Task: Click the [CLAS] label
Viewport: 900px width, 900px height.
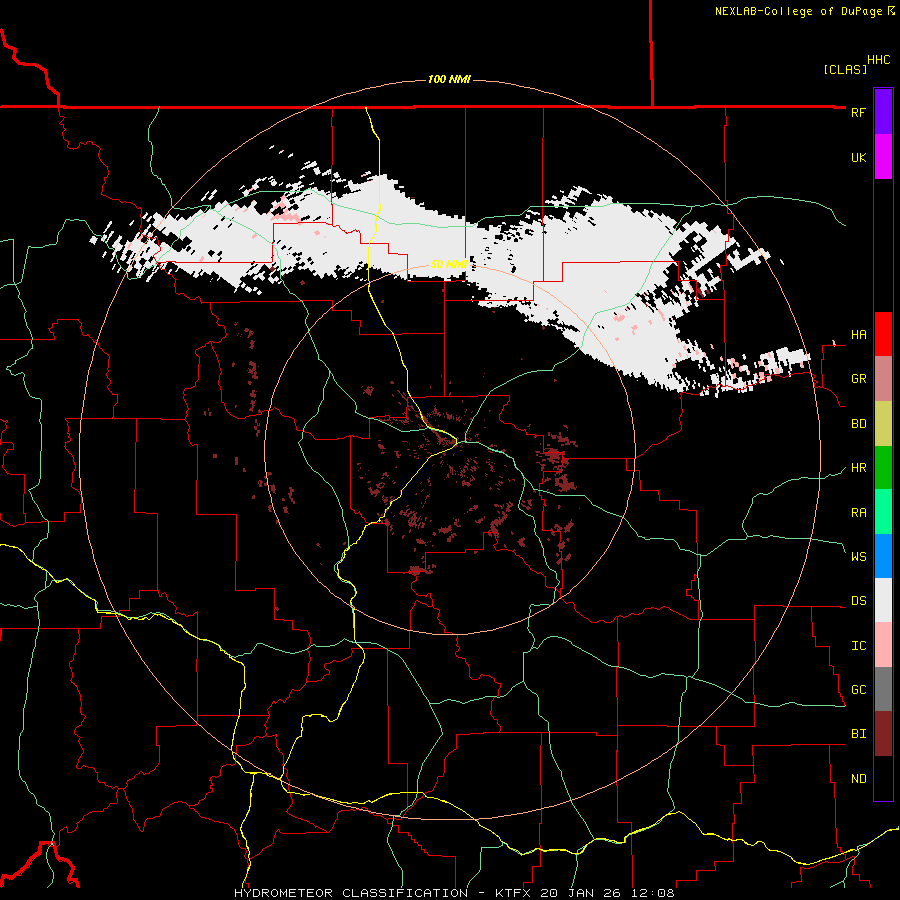Action: click(x=845, y=70)
